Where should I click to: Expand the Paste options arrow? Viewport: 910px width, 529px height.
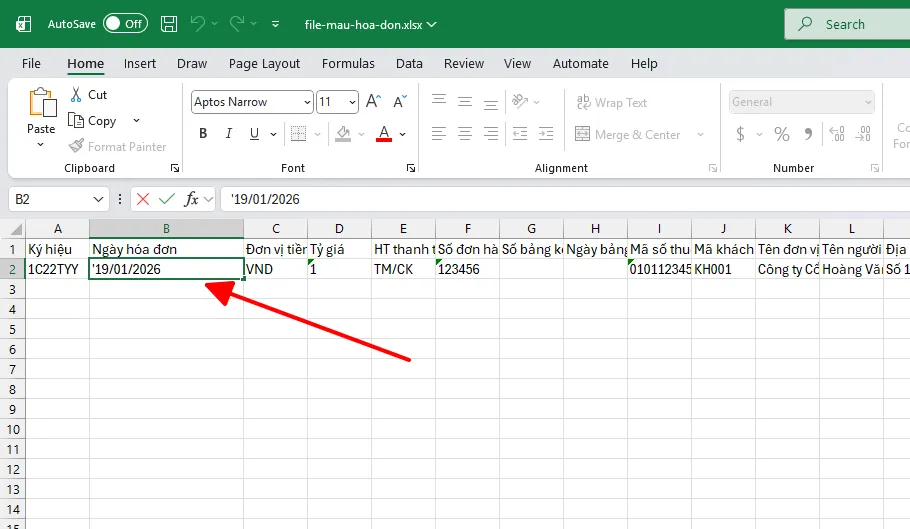point(41,144)
